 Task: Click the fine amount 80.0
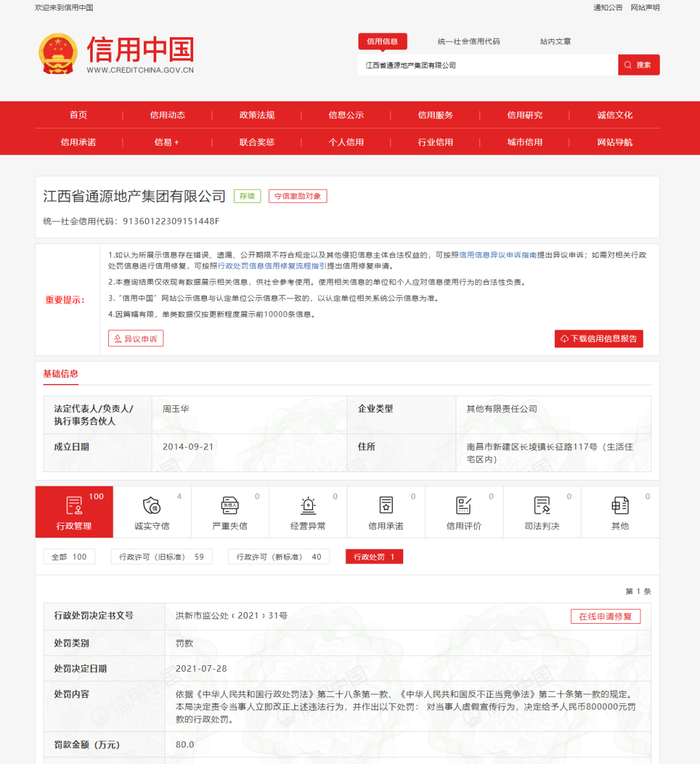coord(185,745)
